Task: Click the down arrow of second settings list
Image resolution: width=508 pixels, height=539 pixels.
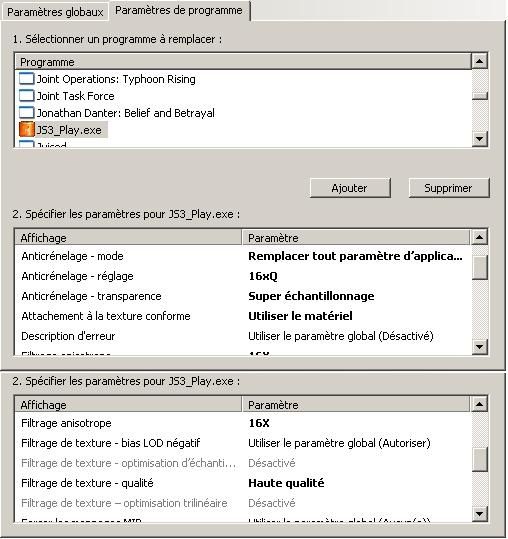Action: coord(479,514)
